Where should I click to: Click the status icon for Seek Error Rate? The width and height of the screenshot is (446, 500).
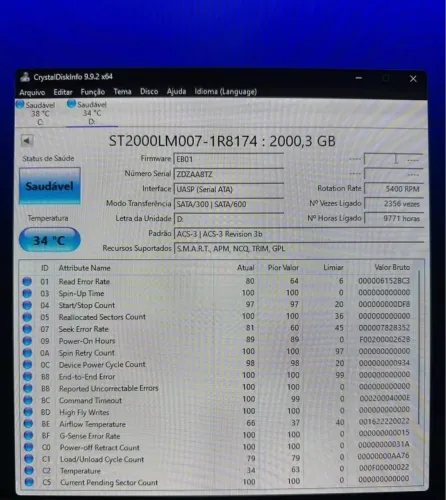point(27,329)
